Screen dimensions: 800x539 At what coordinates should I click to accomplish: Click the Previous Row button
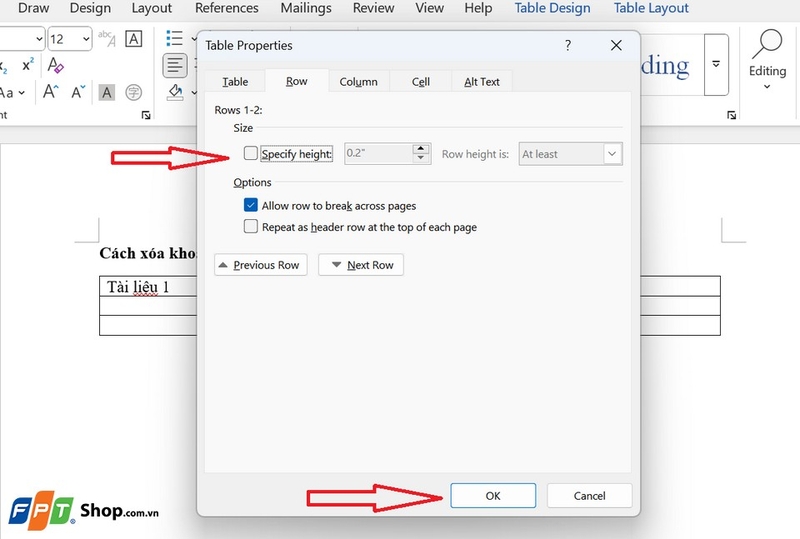261,265
